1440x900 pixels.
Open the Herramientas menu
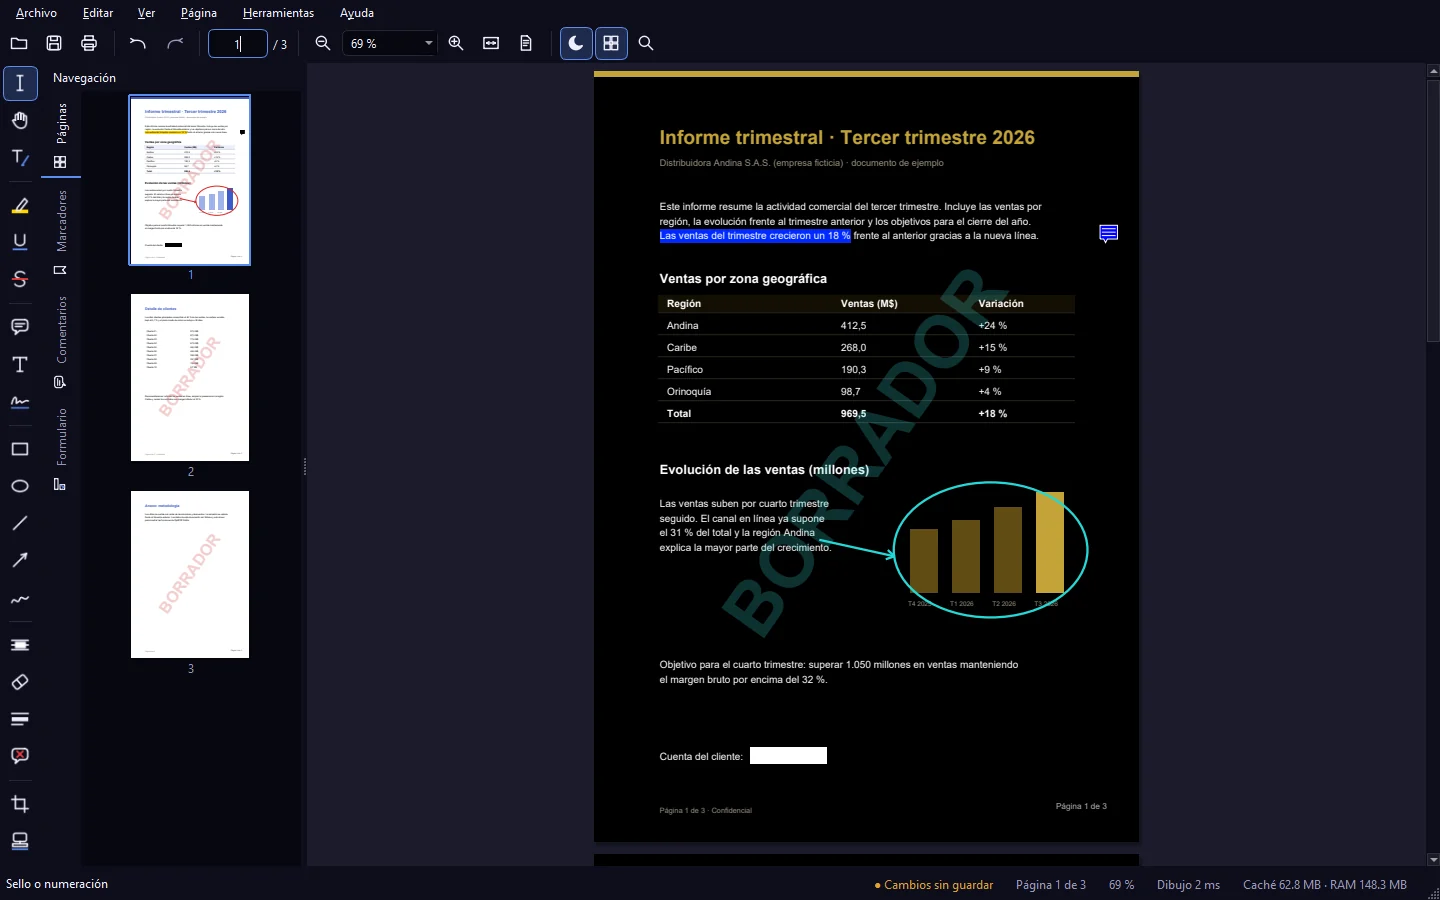click(x=278, y=13)
